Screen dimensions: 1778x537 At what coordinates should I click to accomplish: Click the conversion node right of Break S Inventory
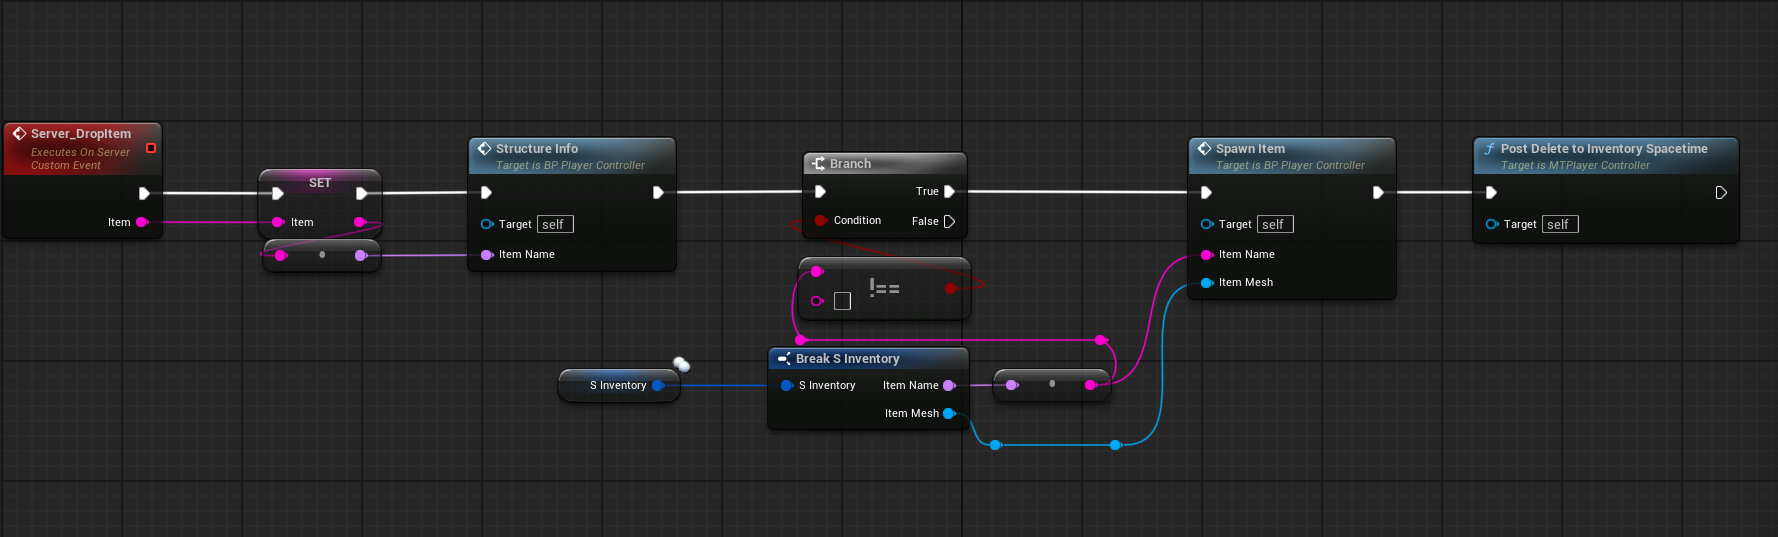pos(1051,384)
